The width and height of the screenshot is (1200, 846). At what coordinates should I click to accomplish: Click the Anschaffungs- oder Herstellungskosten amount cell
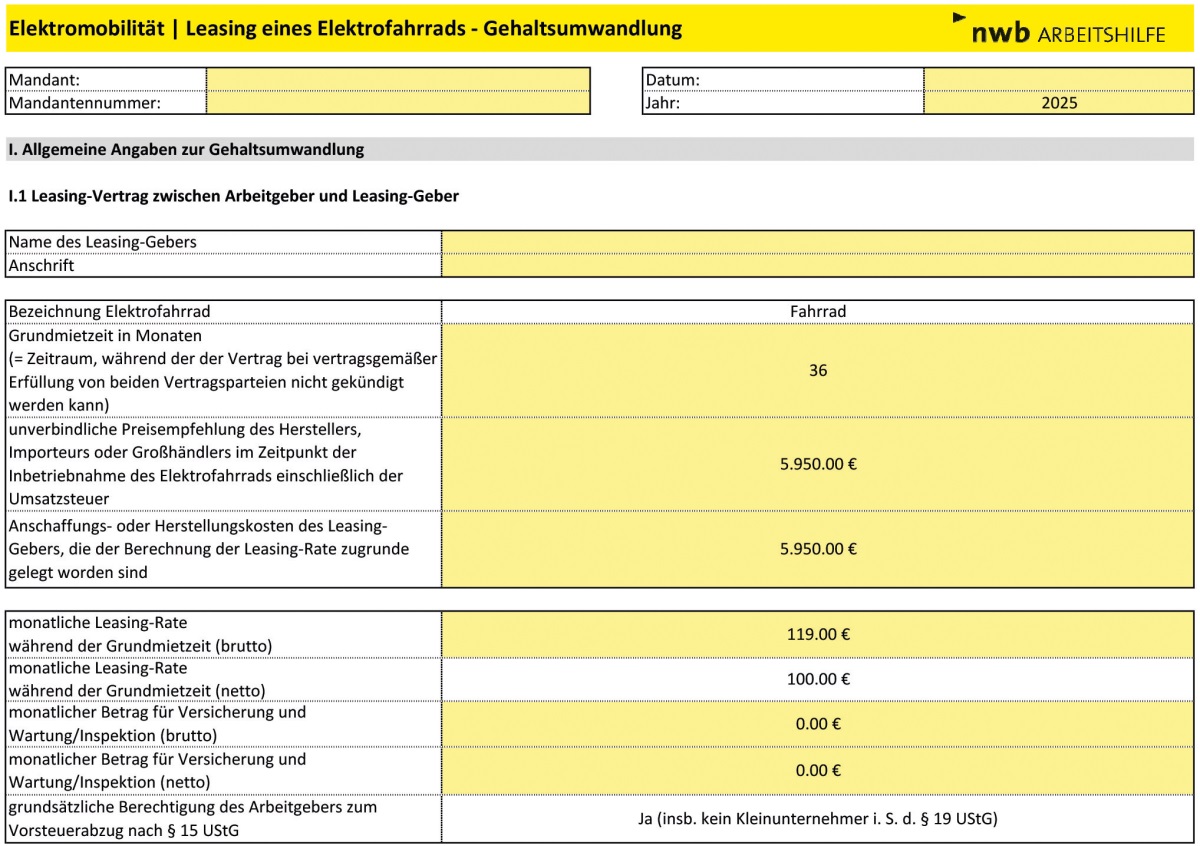click(x=817, y=549)
